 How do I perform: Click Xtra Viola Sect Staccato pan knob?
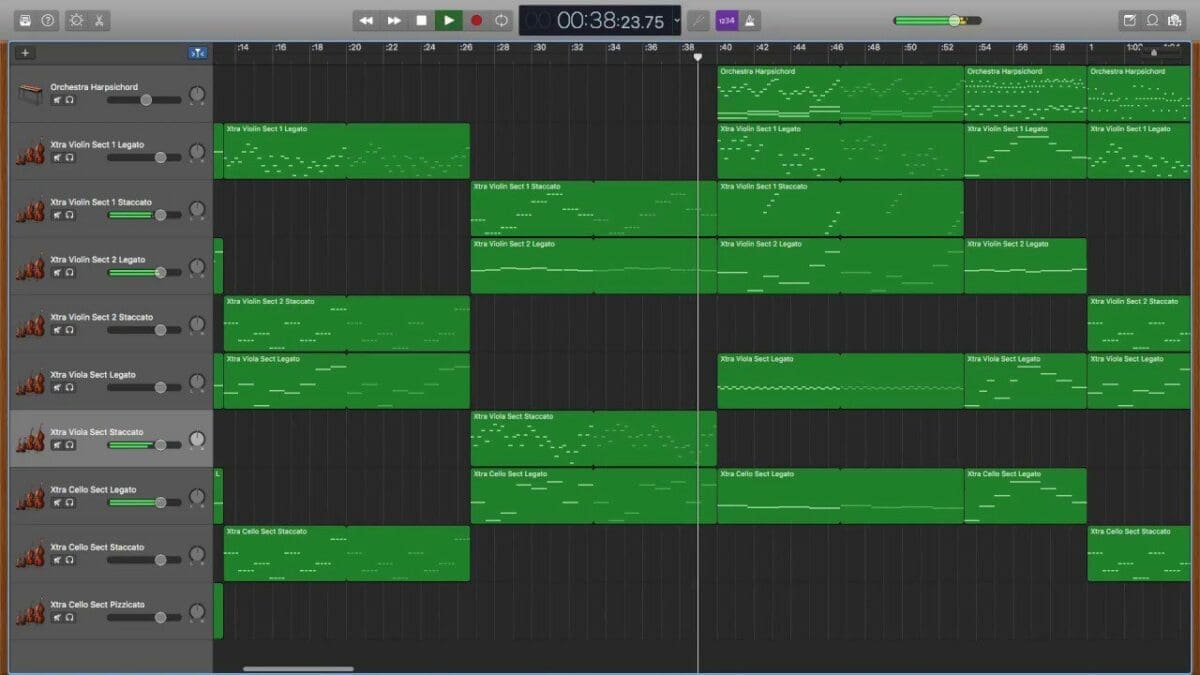[197, 440]
